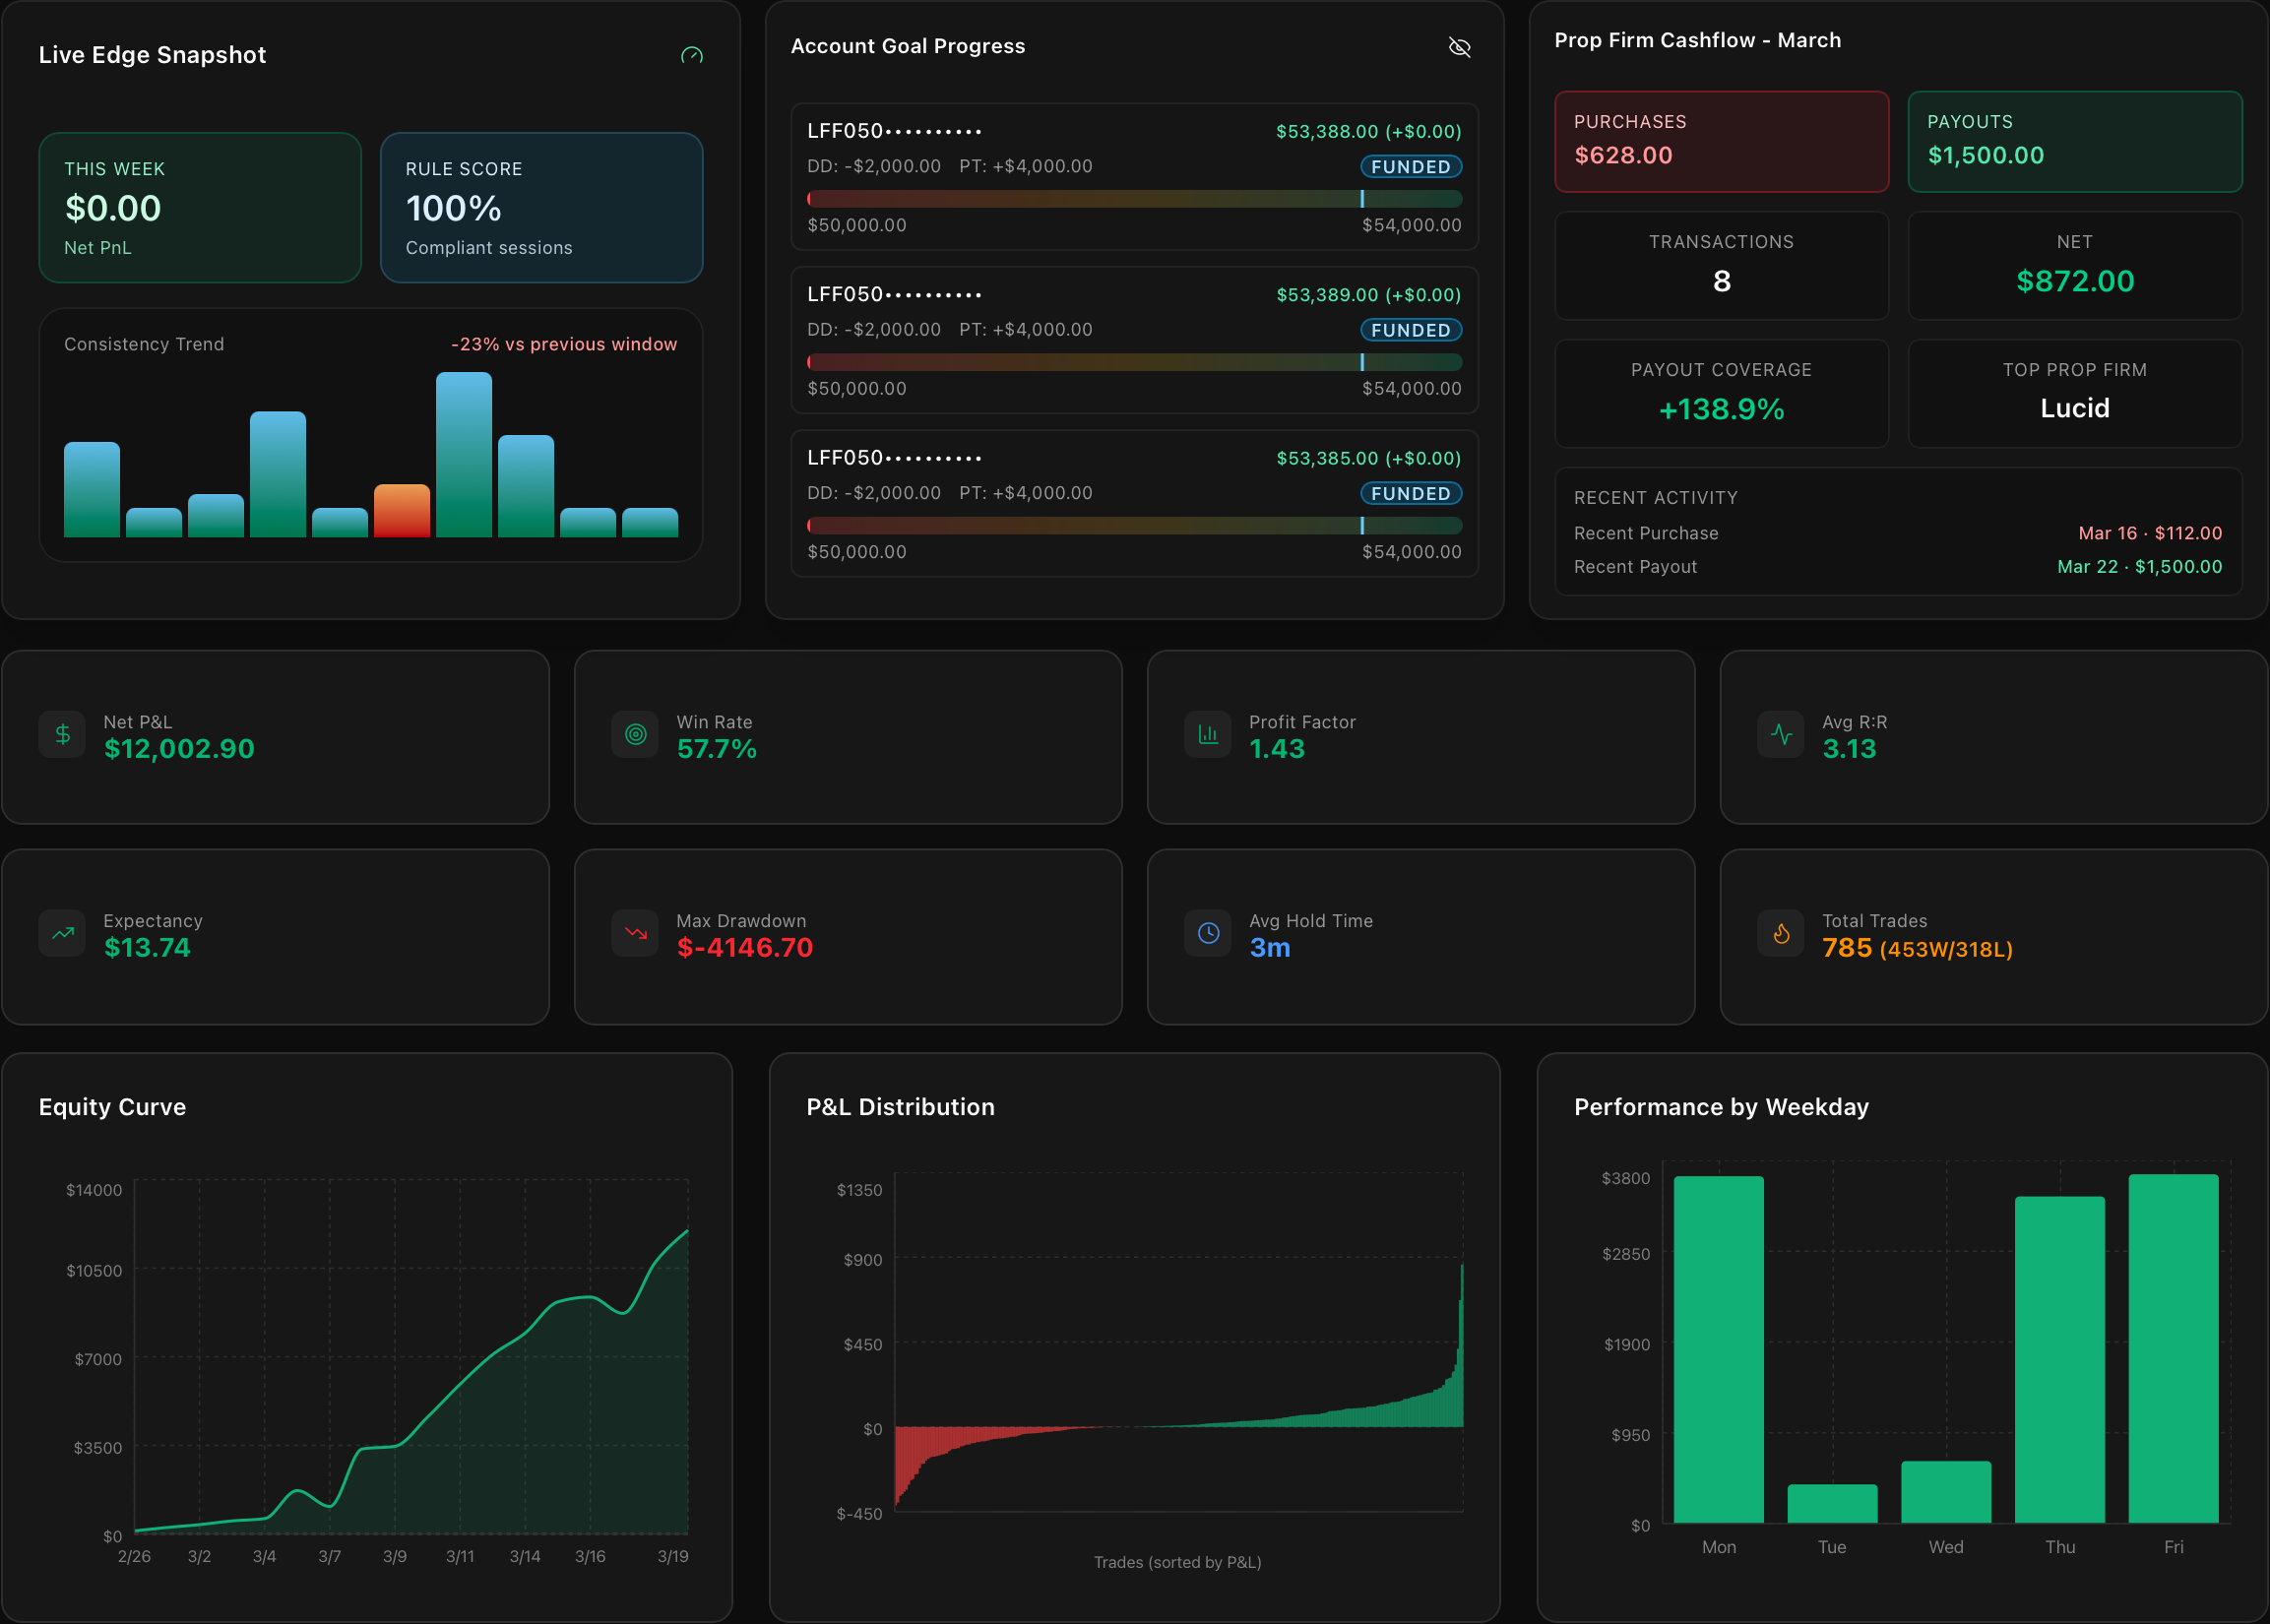The image size is (2270, 1624).
Task: Select the FUNDED badge on the third account
Action: click(x=1410, y=493)
